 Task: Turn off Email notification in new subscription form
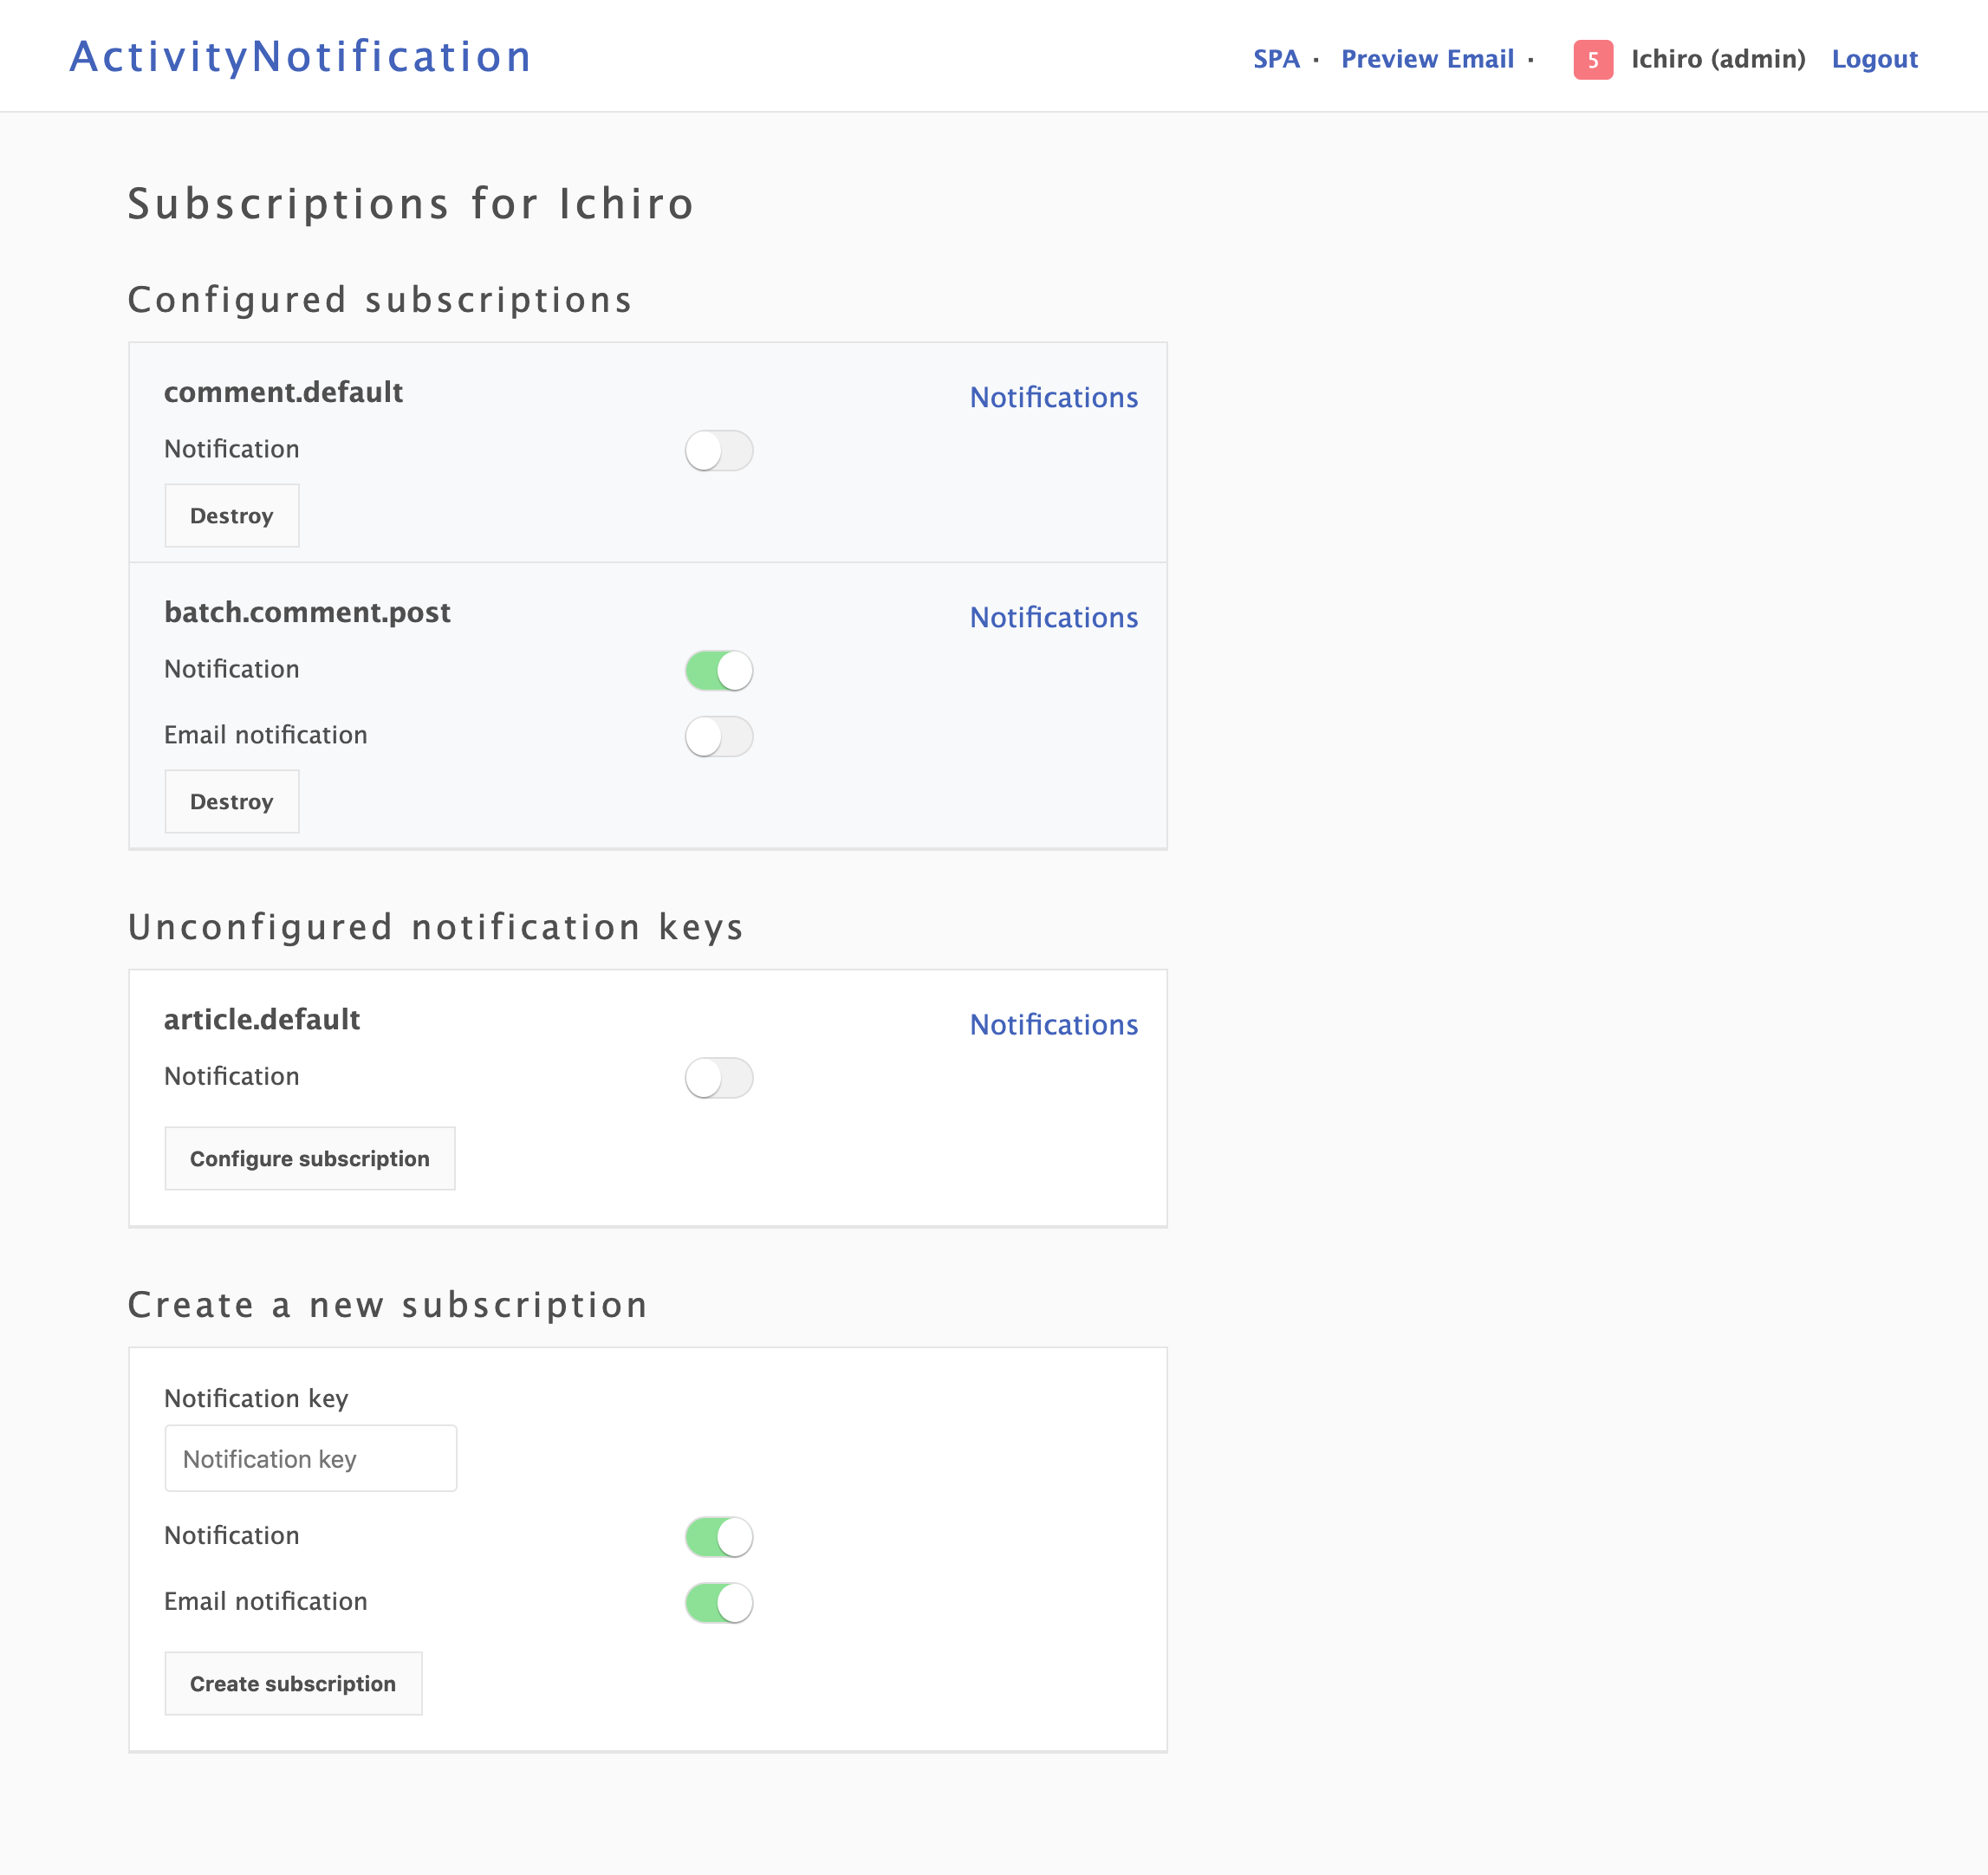coord(718,1603)
